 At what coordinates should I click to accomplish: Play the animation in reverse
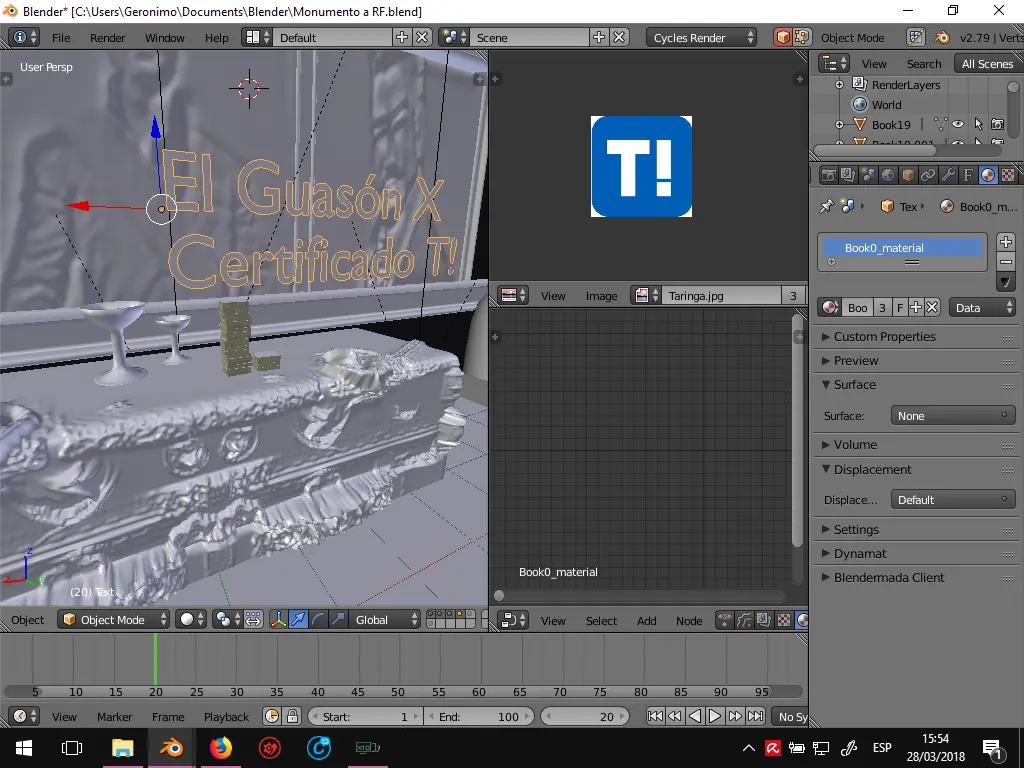tap(695, 716)
